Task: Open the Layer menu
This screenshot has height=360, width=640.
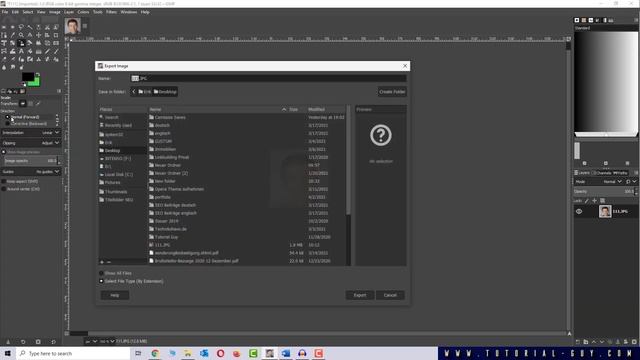Action: click(x=69, y=12)
